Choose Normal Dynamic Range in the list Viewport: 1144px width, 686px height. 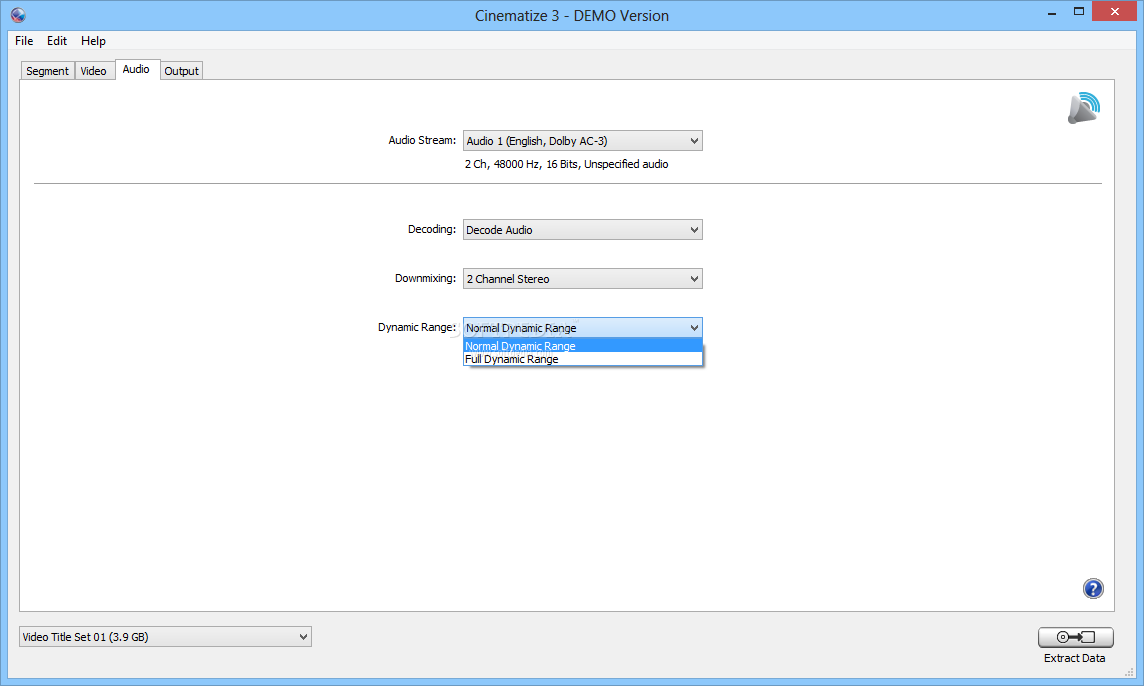coord(582,346)
